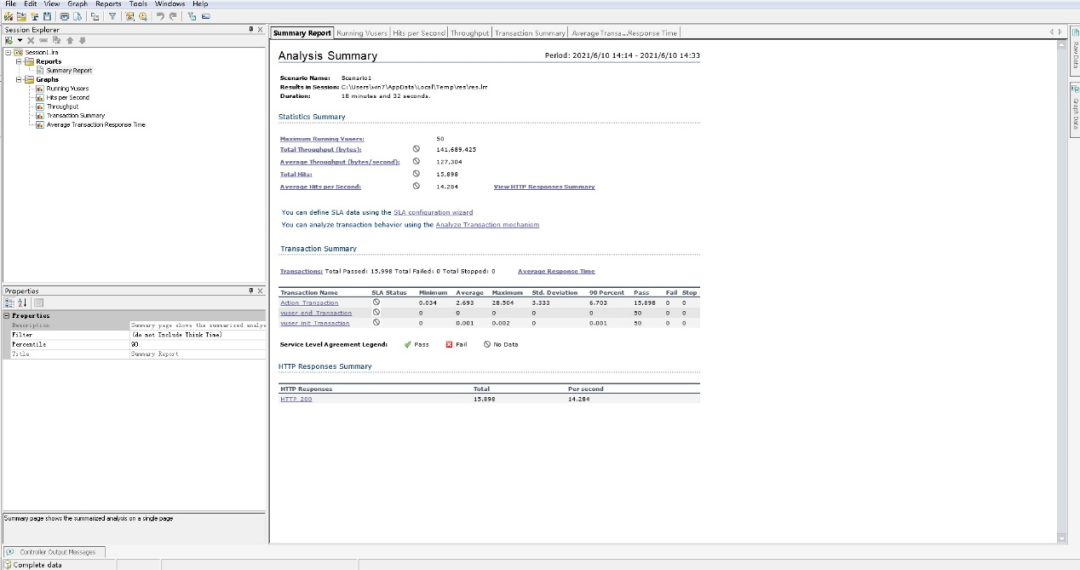Click the Move Down arrow in Session Explorer
Image resolution: width=1080 pixels, height=570 pixels.
click(x=83, y=41)
